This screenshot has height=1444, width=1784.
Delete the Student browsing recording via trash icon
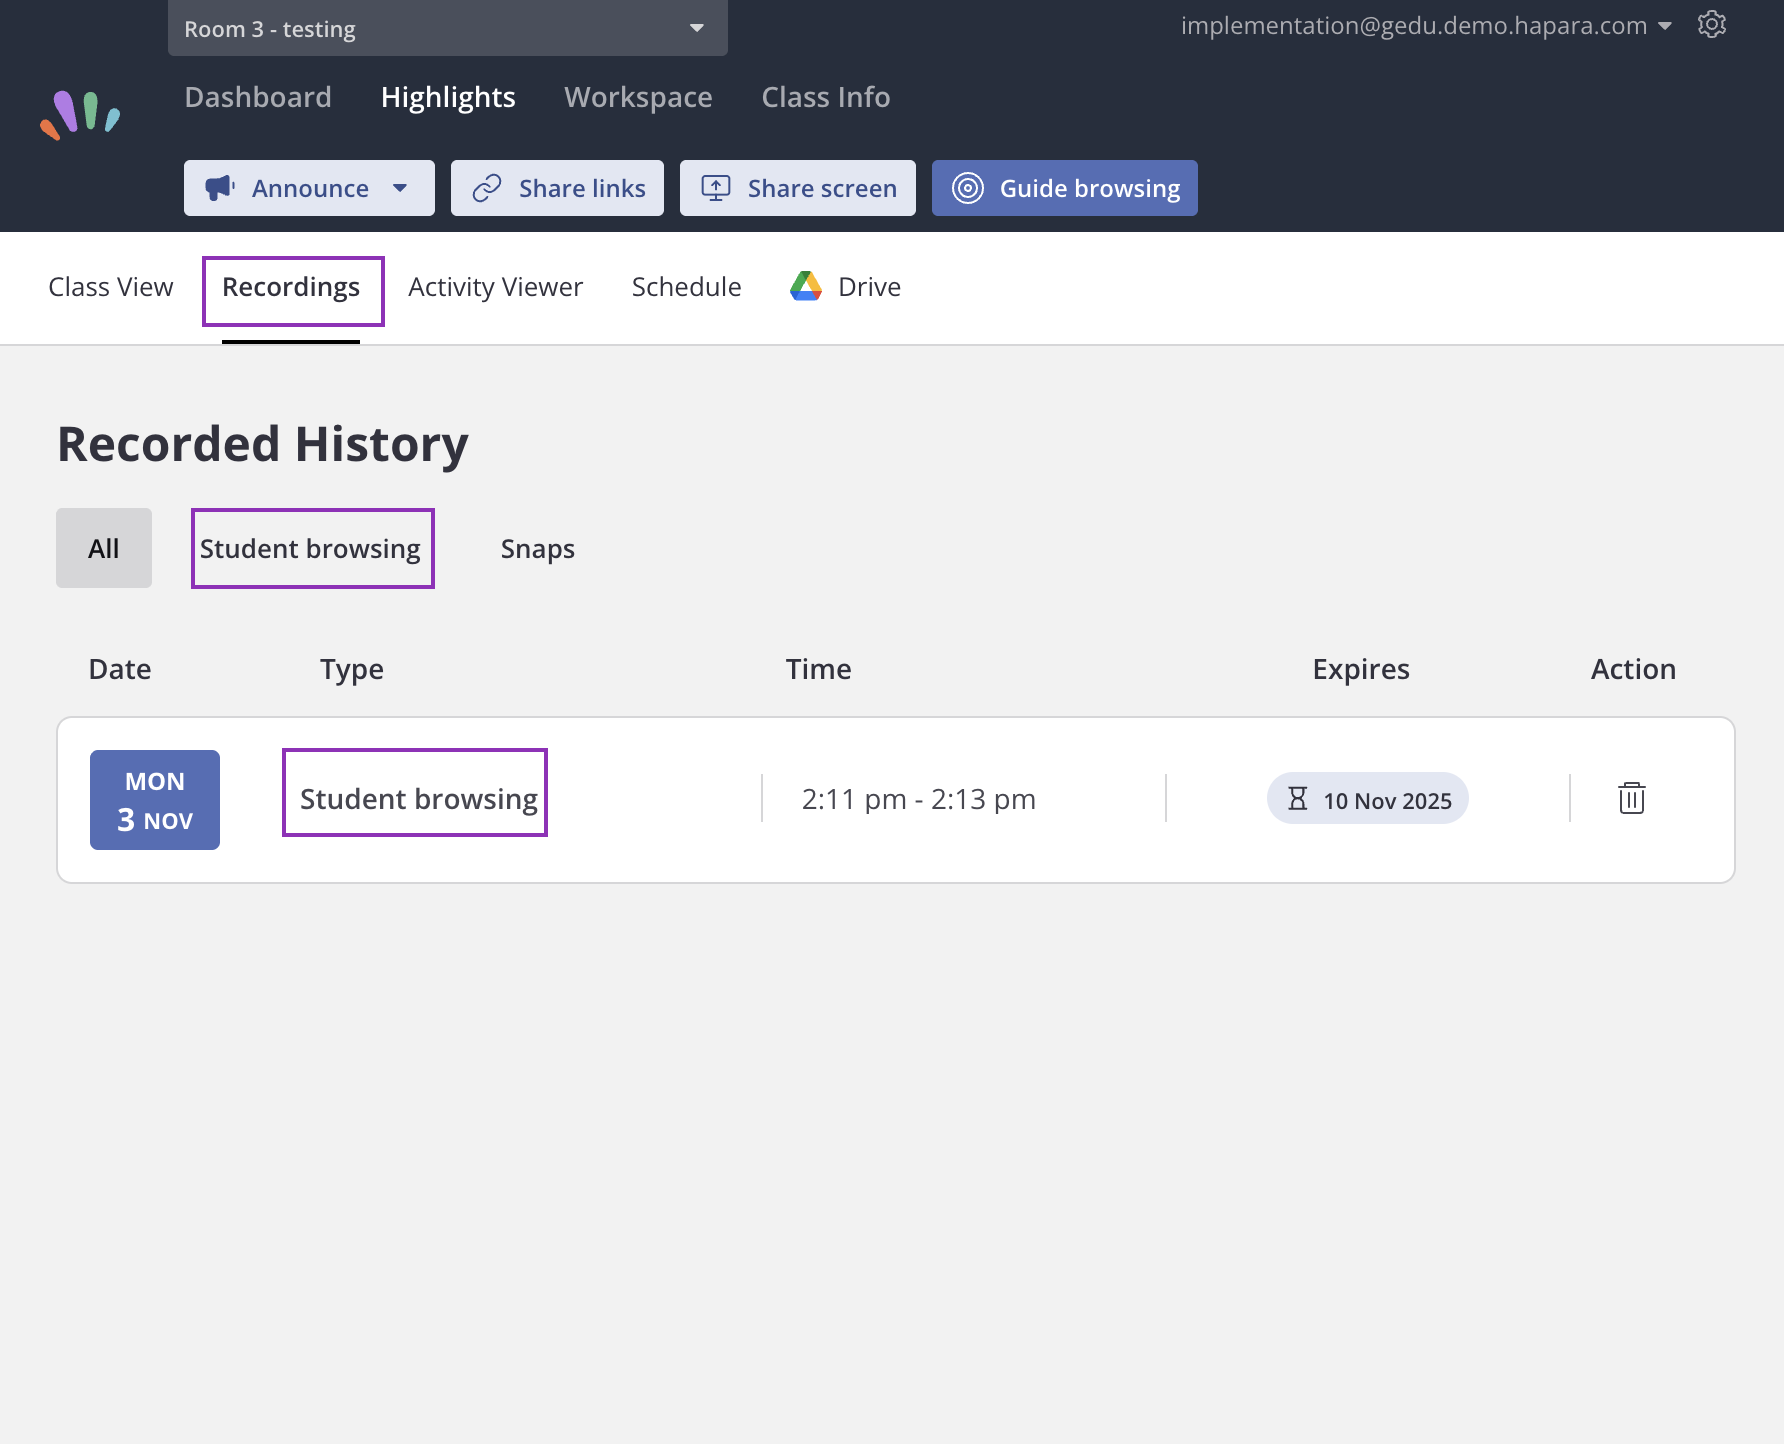pos(1632,798)
